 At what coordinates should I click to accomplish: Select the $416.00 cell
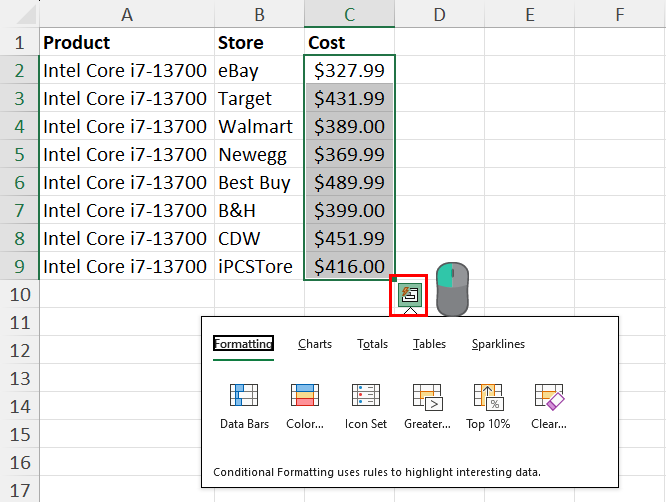[x=350, y=267]
